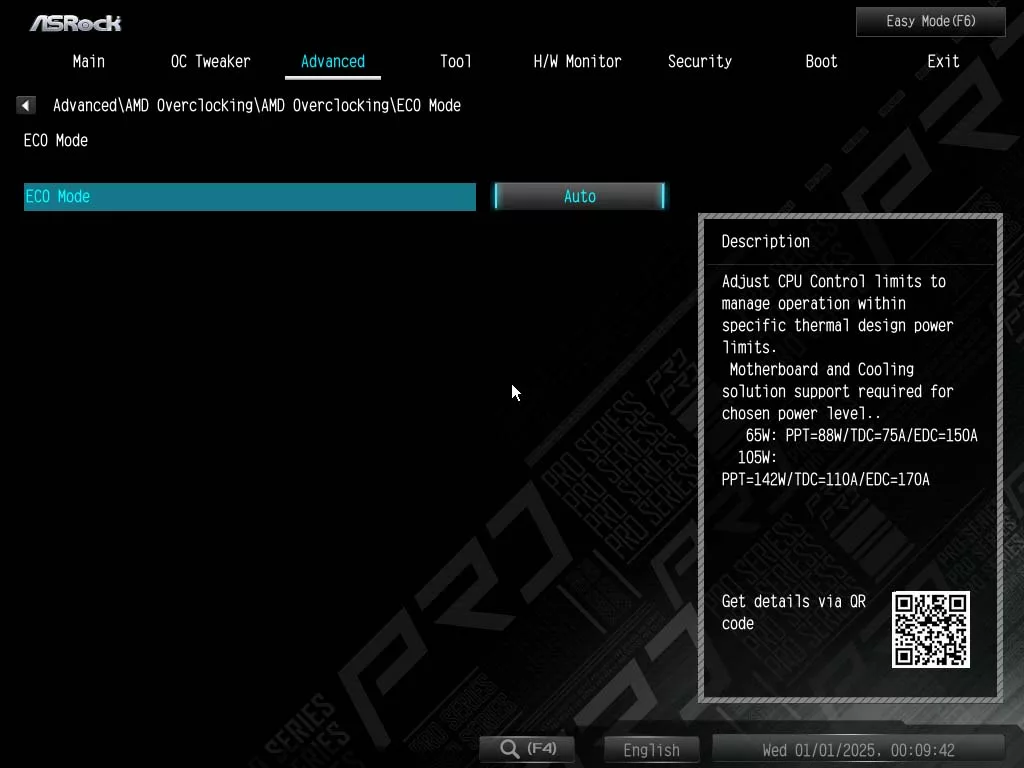
Task: Open the Security tab
Action: click(700, 61)
